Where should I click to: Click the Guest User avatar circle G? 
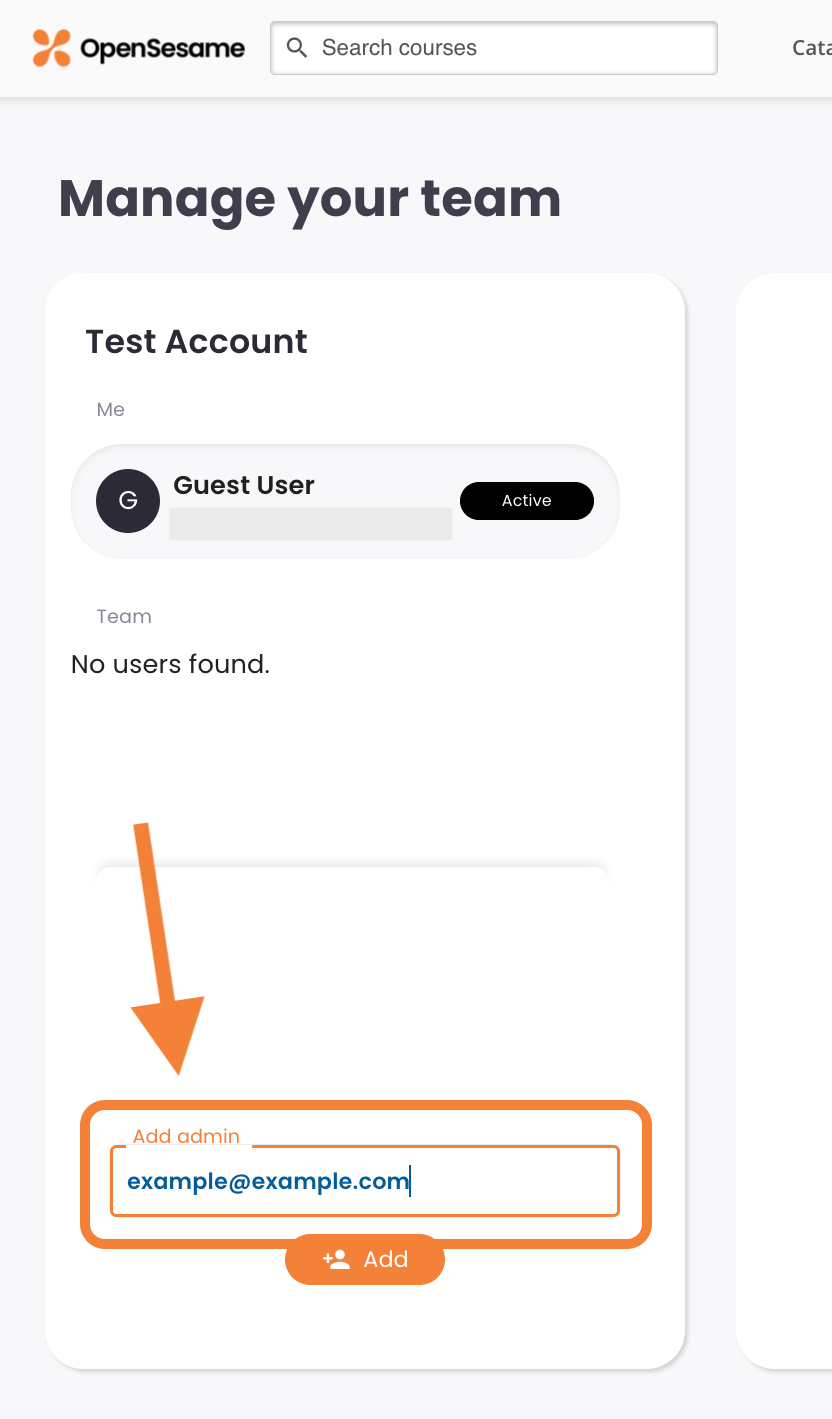[128, 501]
